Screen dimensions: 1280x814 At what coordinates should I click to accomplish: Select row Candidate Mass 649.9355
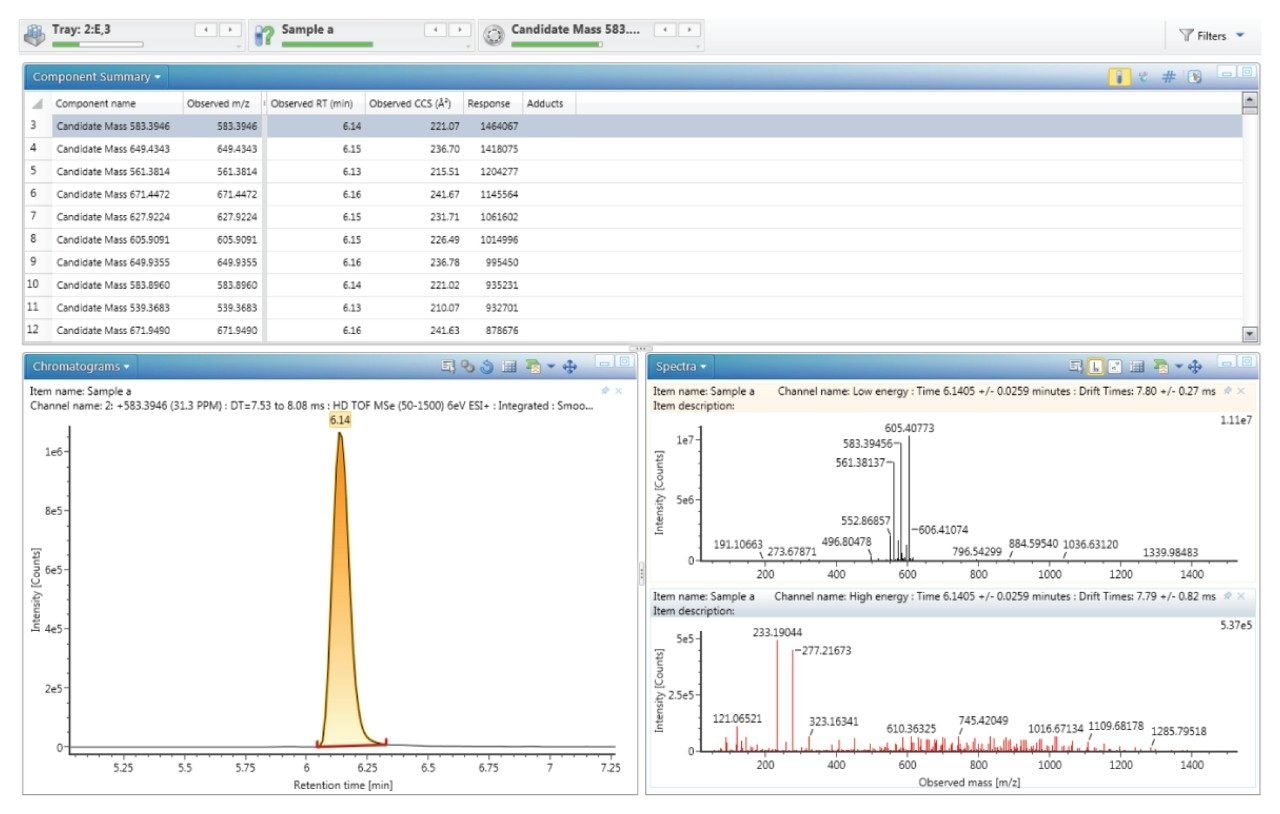point(633,262)
